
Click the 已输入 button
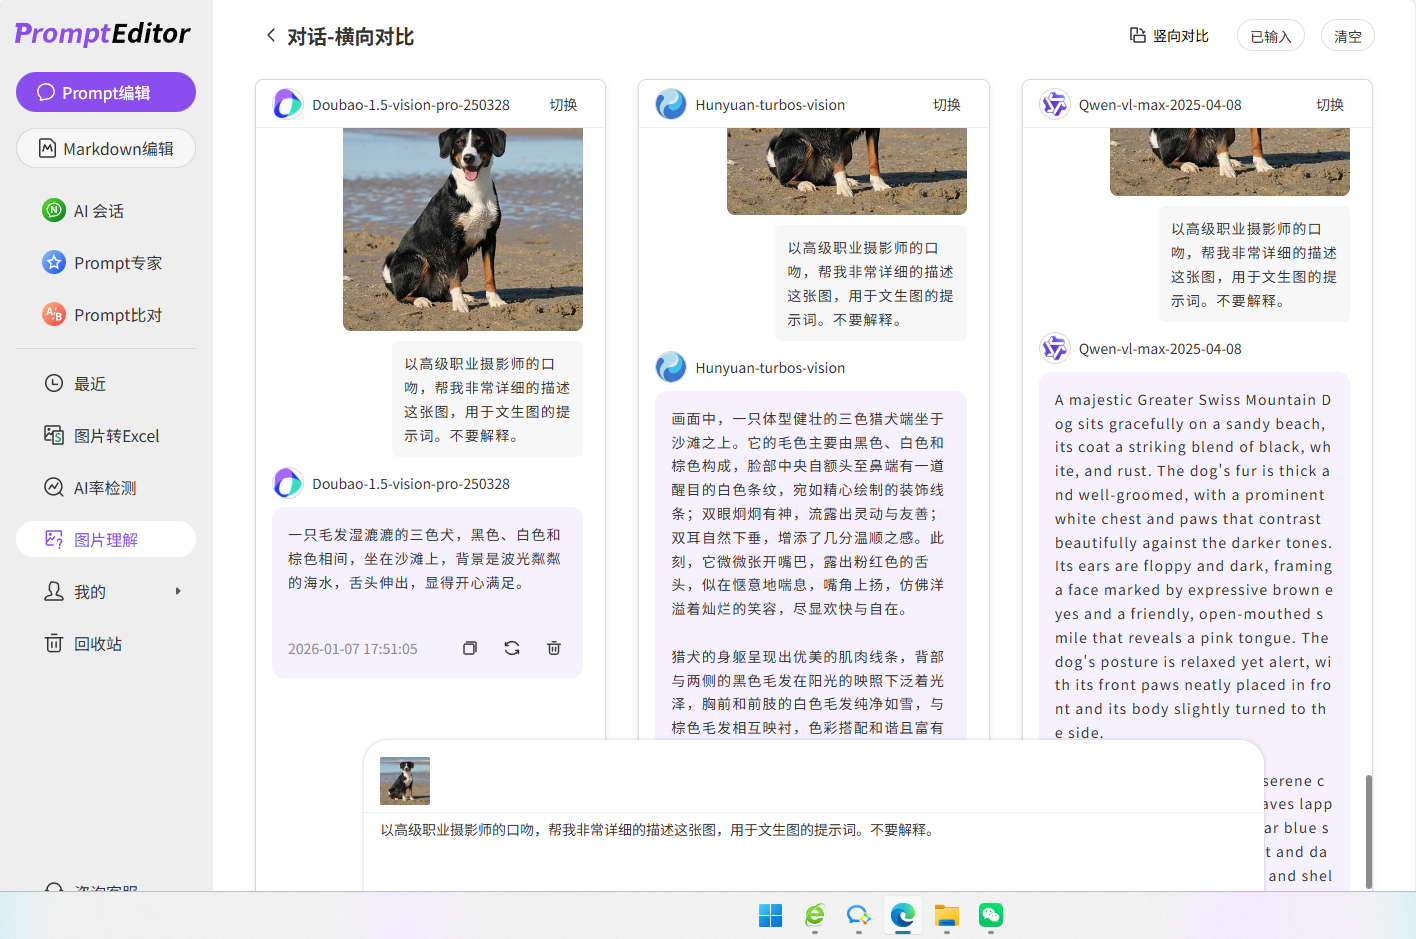point(1270,34)
